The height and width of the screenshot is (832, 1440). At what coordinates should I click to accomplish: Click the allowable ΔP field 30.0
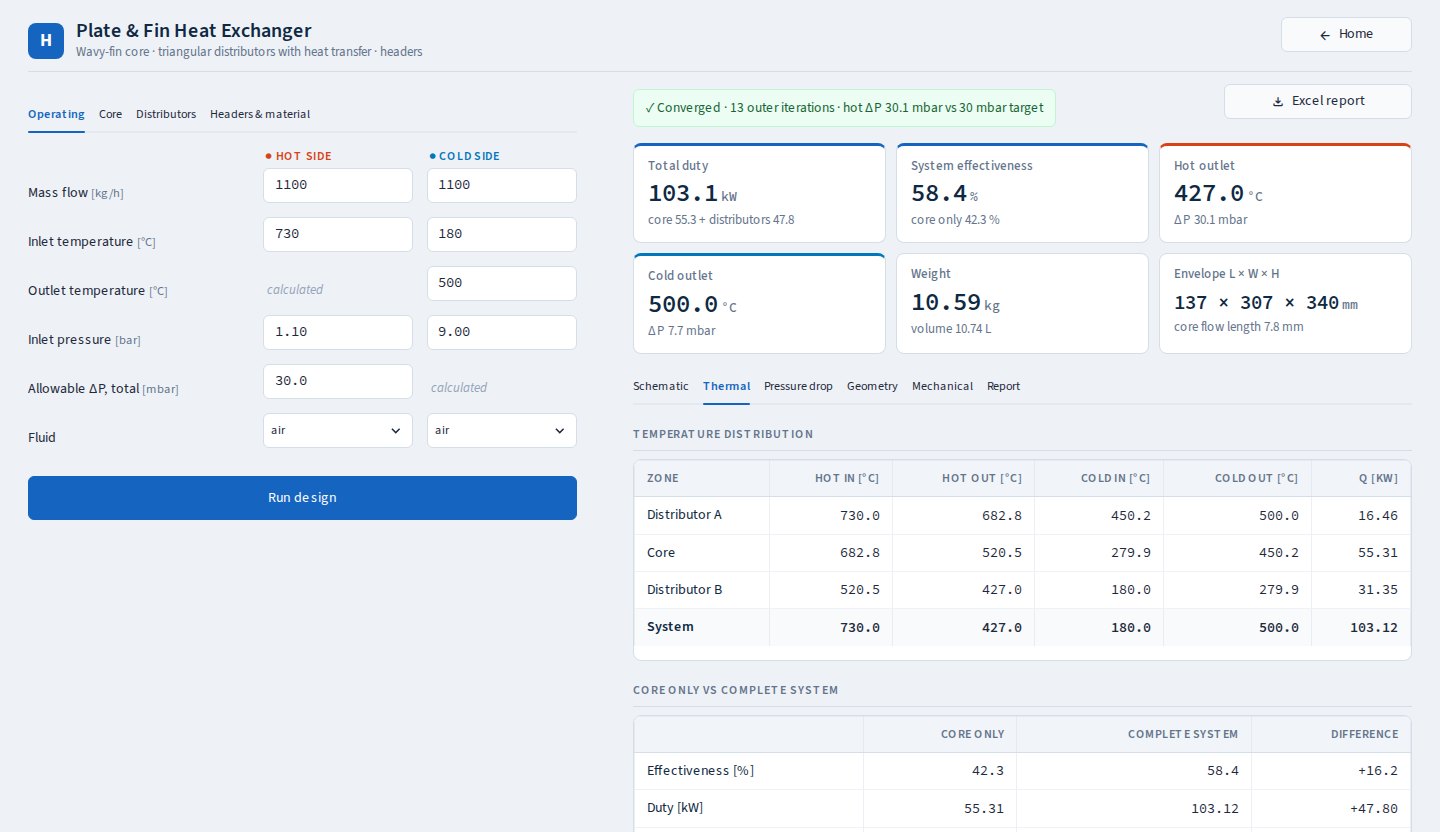(x=338, y=381)
